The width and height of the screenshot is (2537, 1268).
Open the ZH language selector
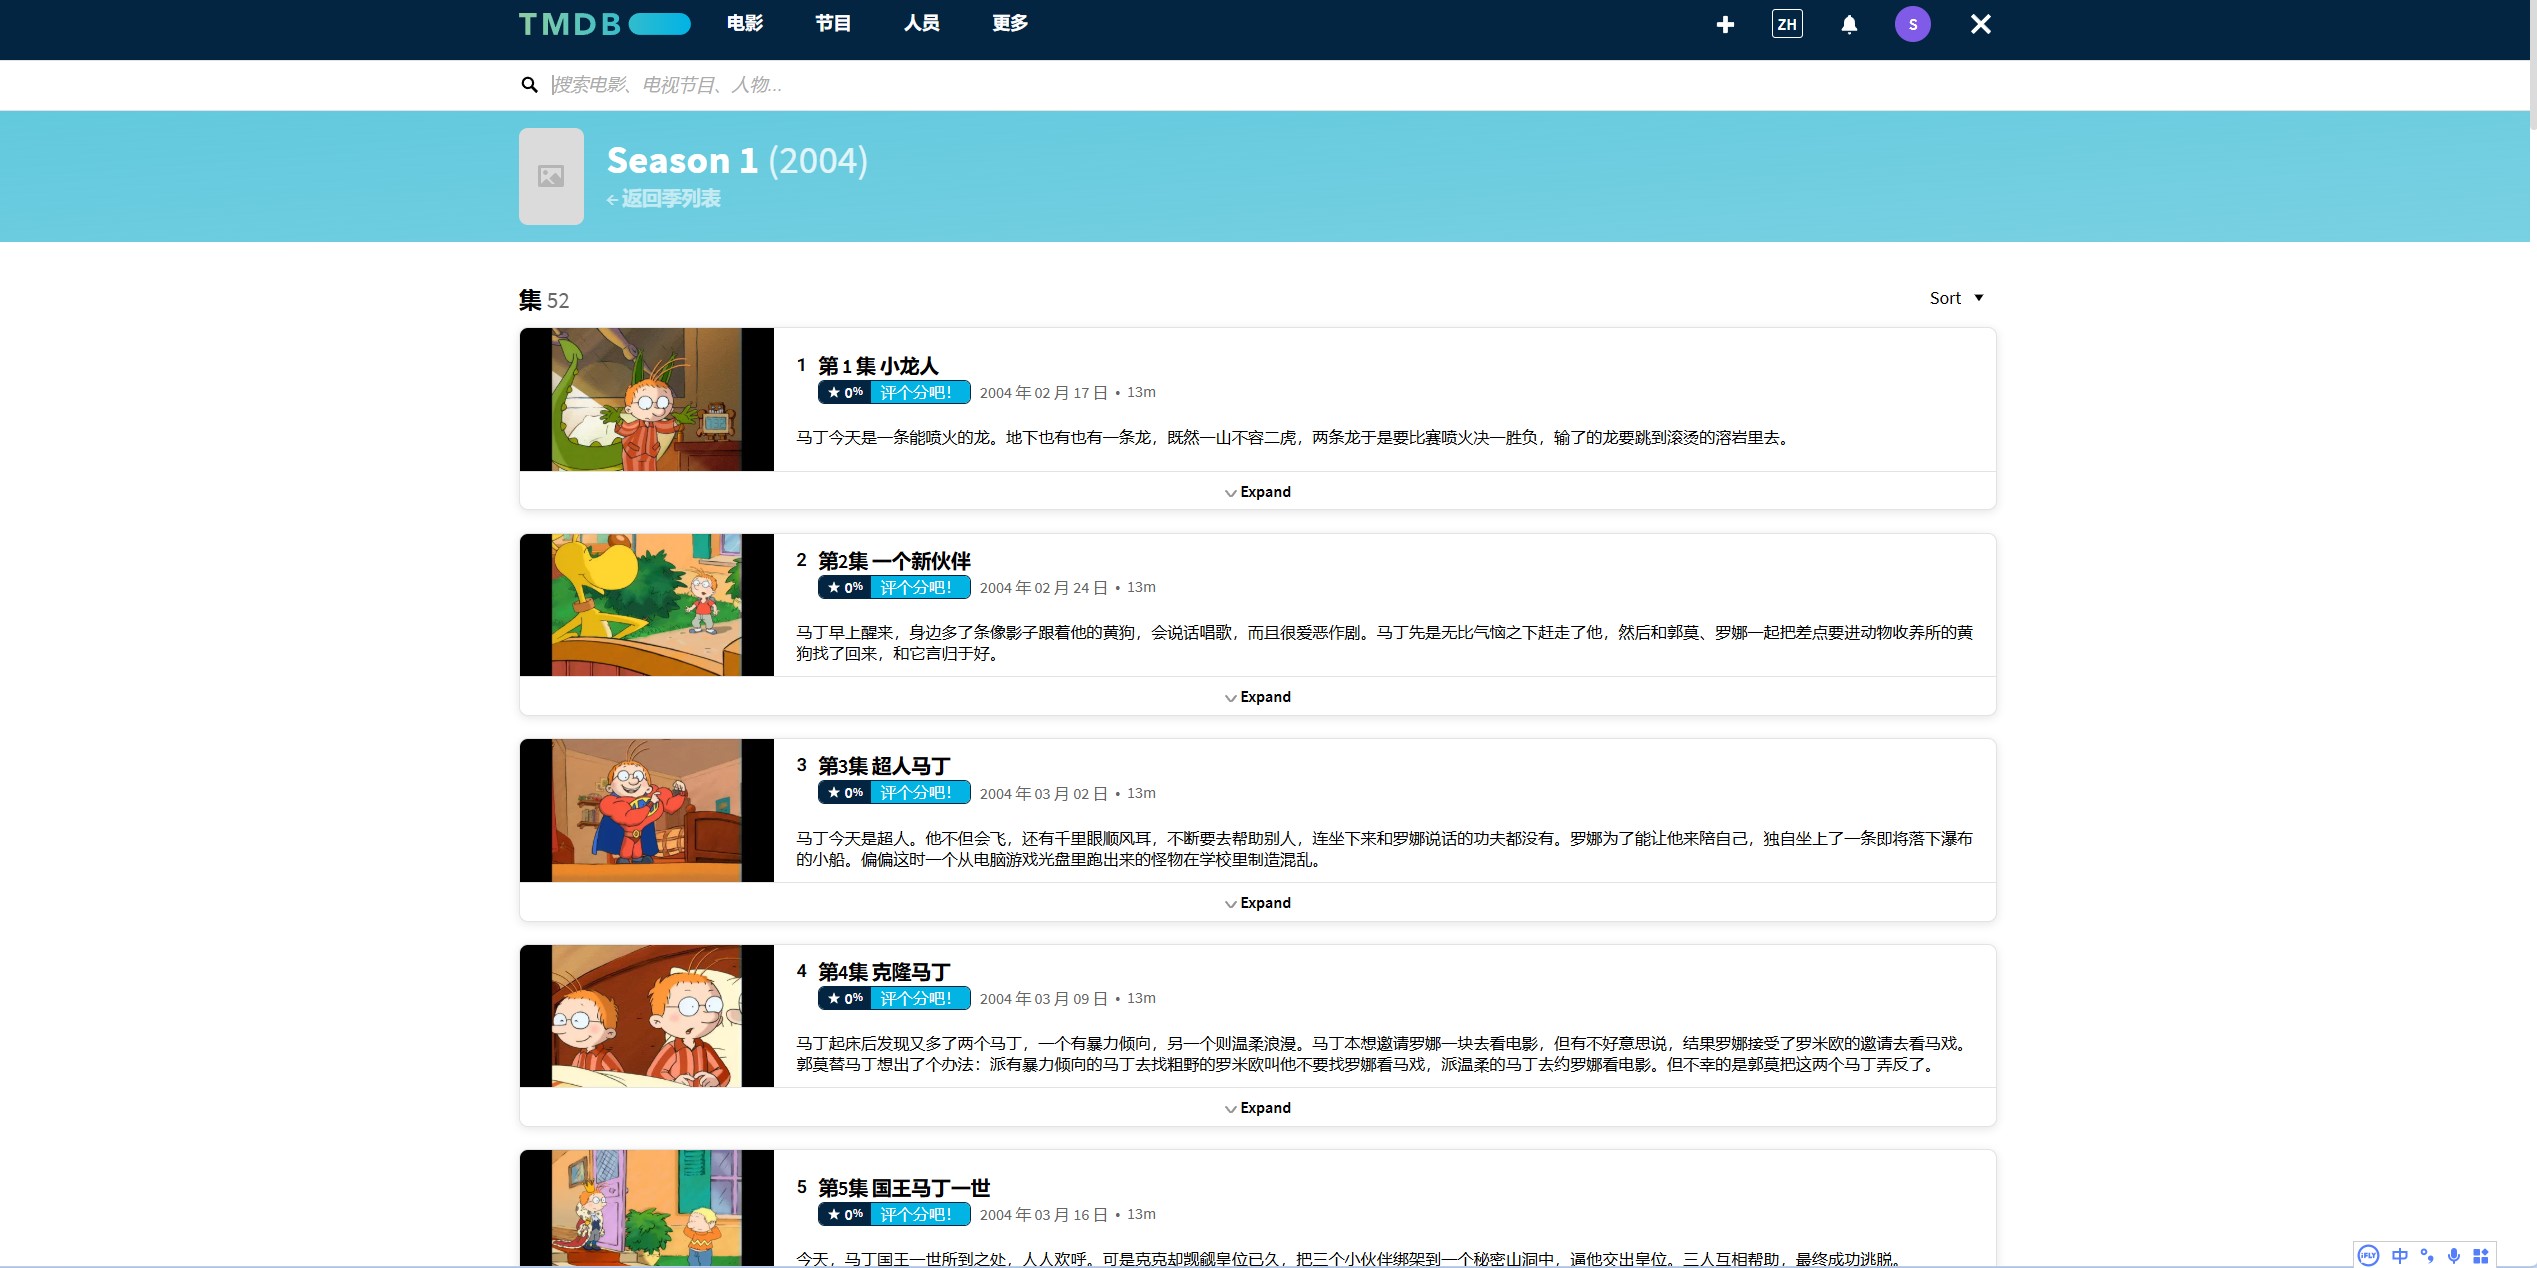coord(1787,24)
